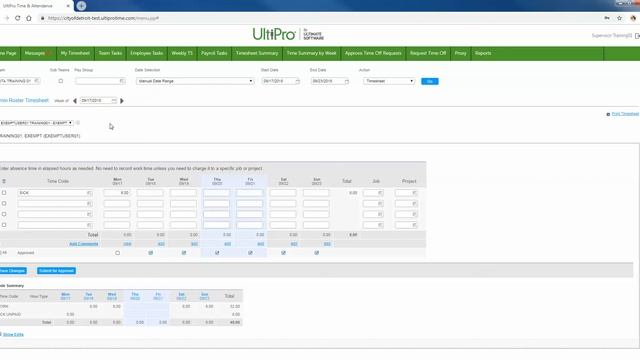Bookmark this page with the star icon
Viewport: 640px width, 360px height.
point(620,18)
